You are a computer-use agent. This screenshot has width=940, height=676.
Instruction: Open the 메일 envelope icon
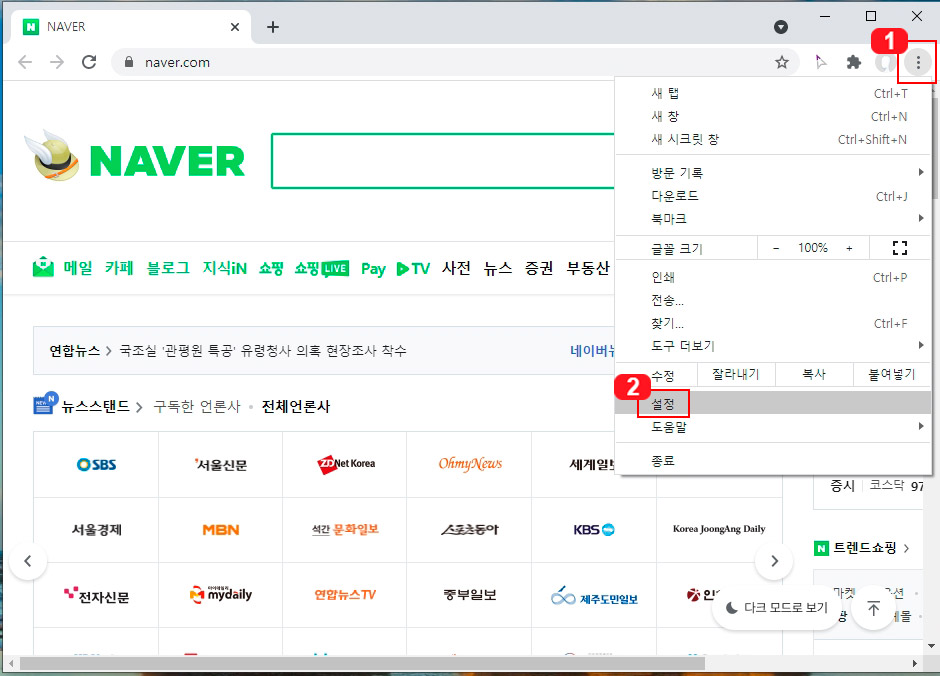(43, 267)
